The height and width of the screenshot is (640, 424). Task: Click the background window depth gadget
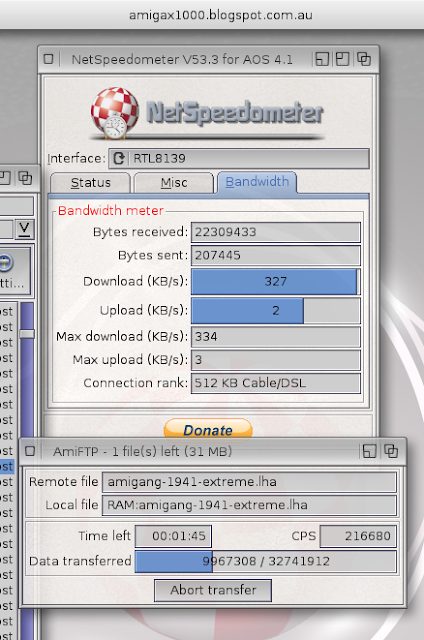(x=25, y=178)
